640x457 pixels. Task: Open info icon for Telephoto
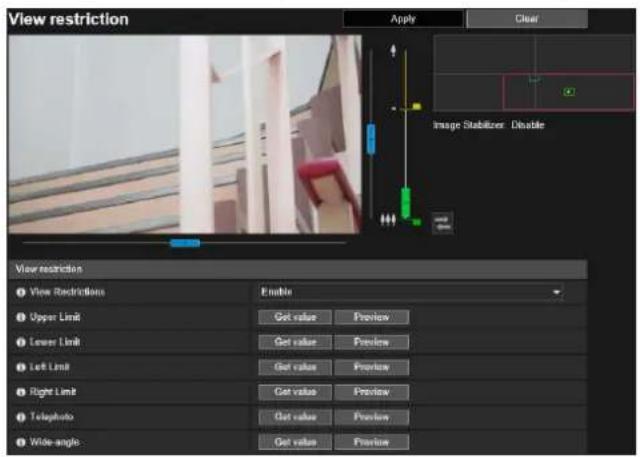coord(21,417)
